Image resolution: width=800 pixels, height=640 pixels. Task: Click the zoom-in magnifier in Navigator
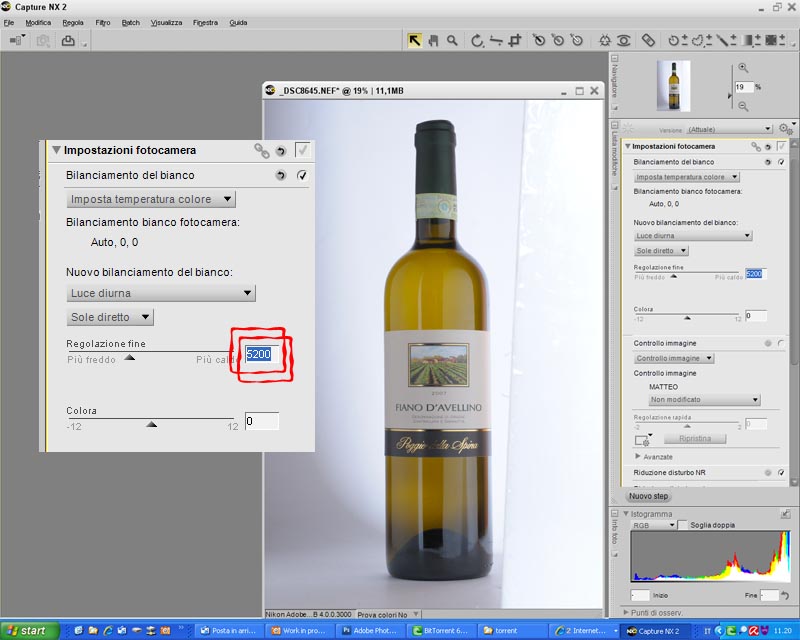[743, 68]
